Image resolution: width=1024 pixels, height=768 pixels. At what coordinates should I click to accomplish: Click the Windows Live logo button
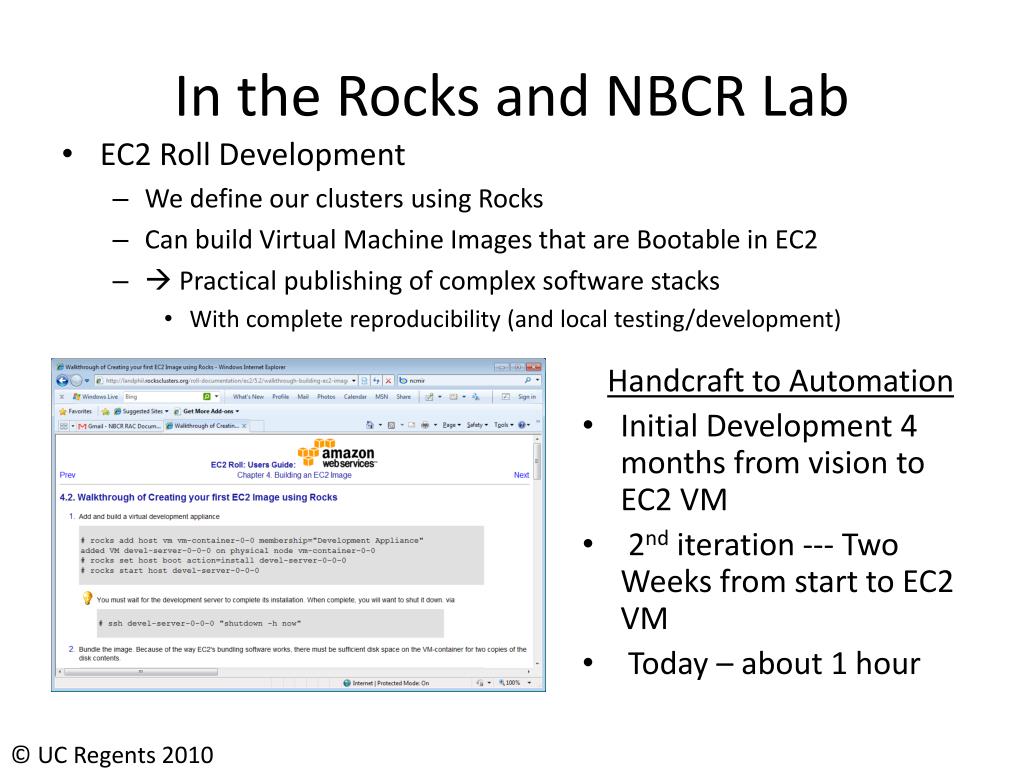95,396
